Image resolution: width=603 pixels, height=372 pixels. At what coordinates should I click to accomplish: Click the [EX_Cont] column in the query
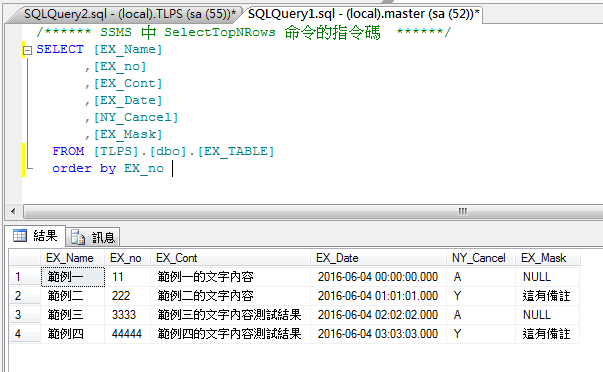tap(128, 83)
